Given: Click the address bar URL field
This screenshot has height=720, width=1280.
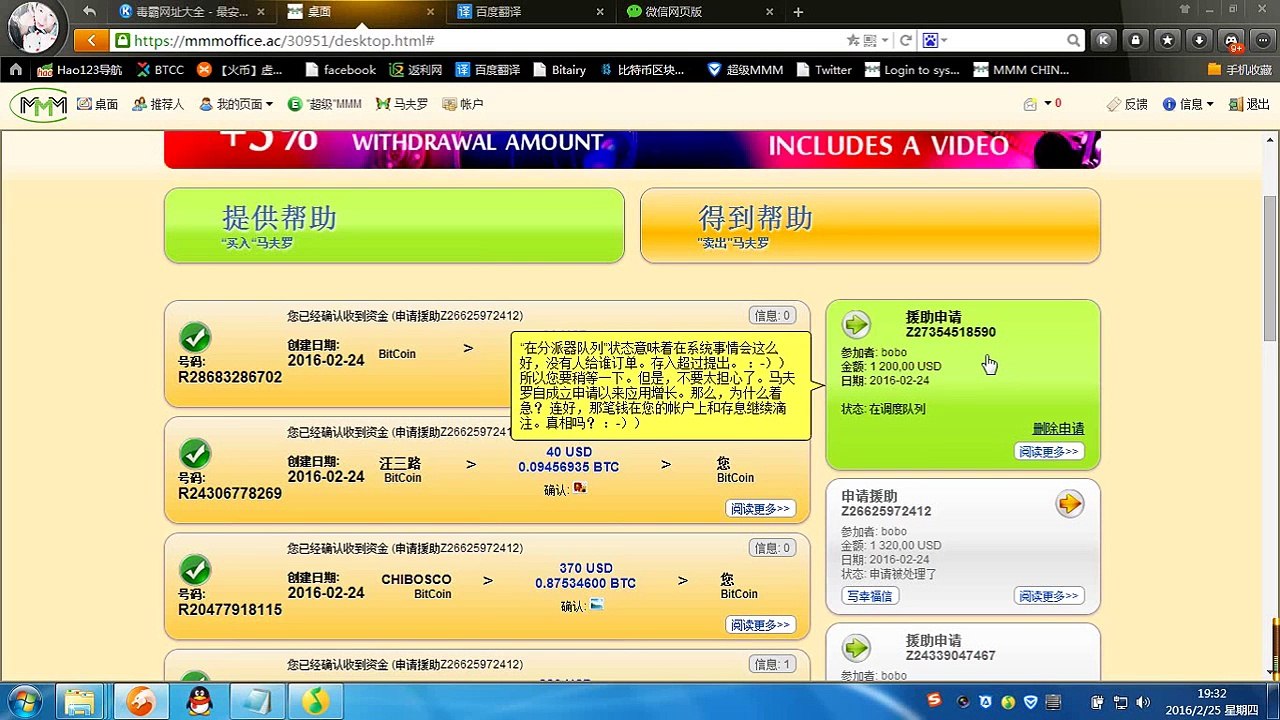Looking at the screenshot, I should click(475, 41).
